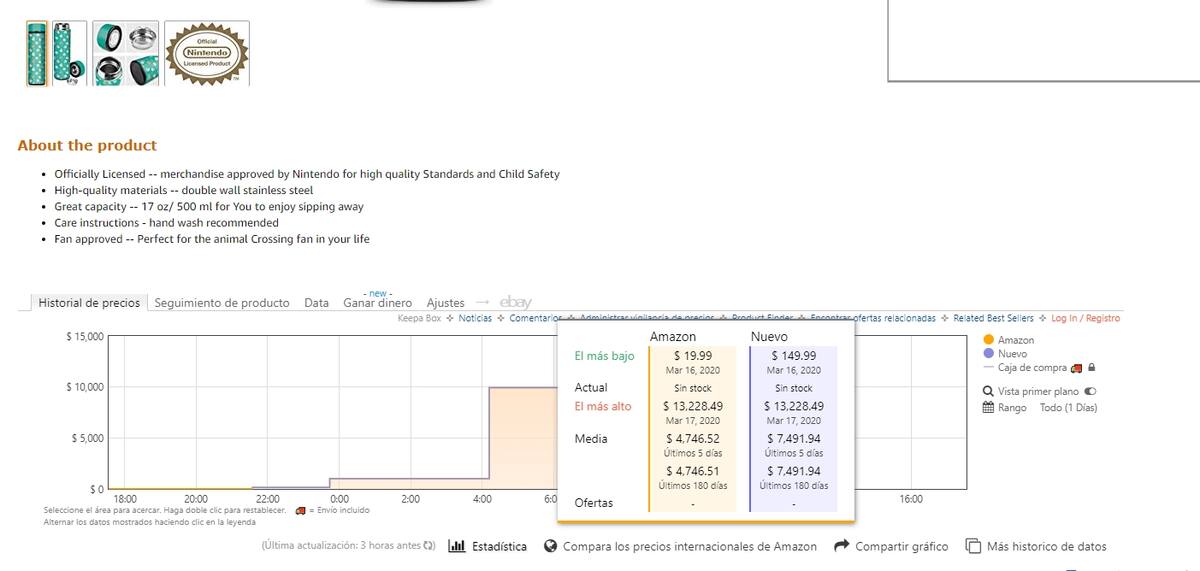
Task: Click the refresh icon after Última actualización
Action: click(430, 546)
